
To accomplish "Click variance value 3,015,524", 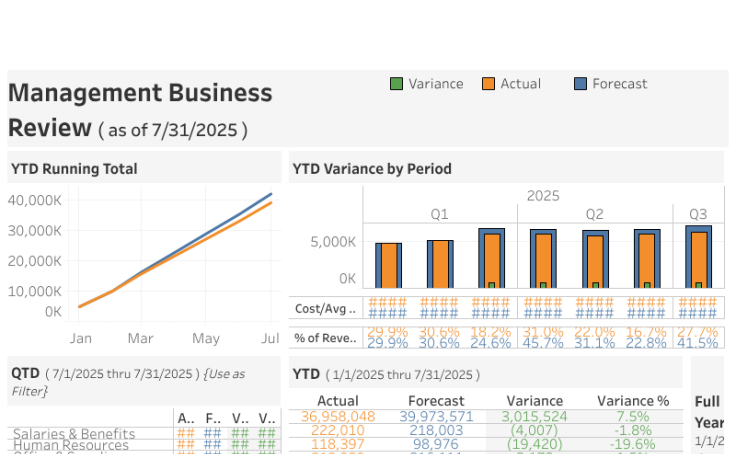I will pos(534,416).
